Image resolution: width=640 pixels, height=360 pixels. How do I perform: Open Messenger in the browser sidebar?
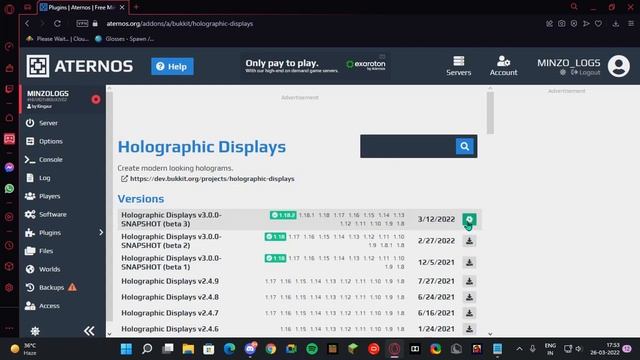tap(9, 167)
